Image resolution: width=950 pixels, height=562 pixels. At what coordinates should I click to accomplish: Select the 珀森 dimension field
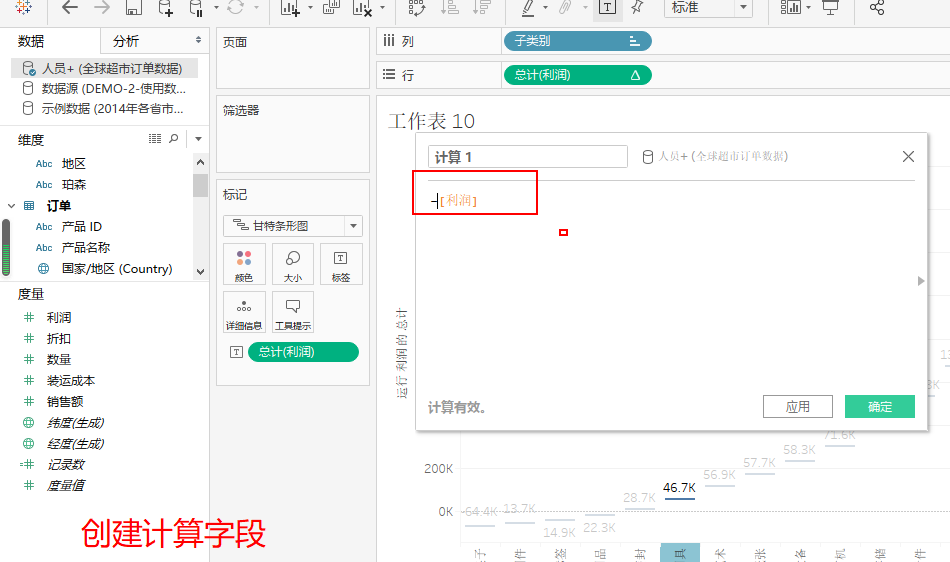pos(73,185)
